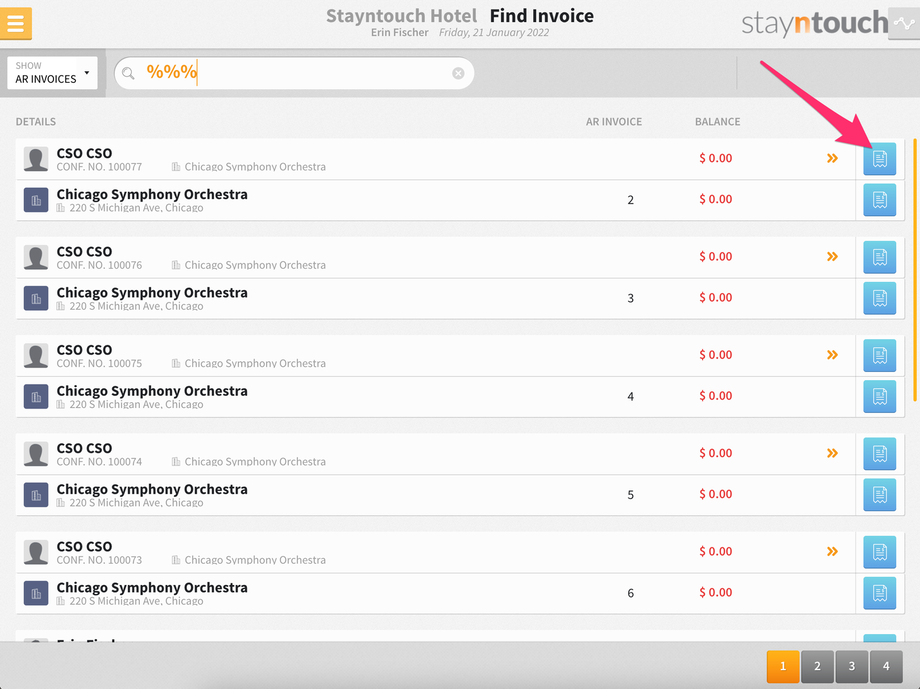Screen dimensions: 920x689
Task: Click company building icon for AR invoice 4
Action: [36, 397]
